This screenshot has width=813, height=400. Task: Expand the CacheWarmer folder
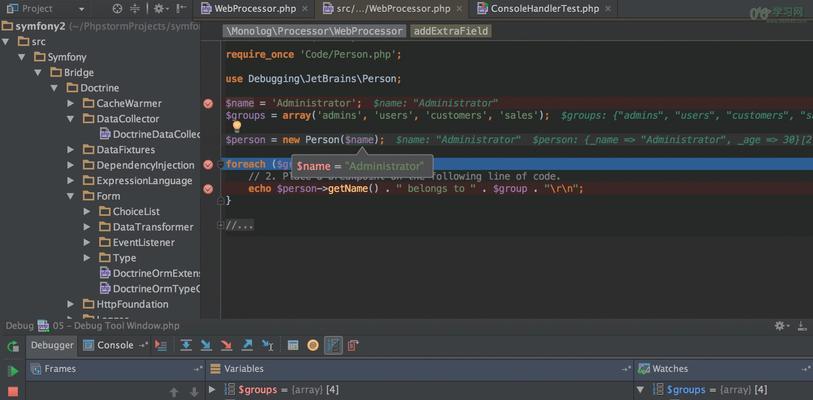click(x=71, y=103)
